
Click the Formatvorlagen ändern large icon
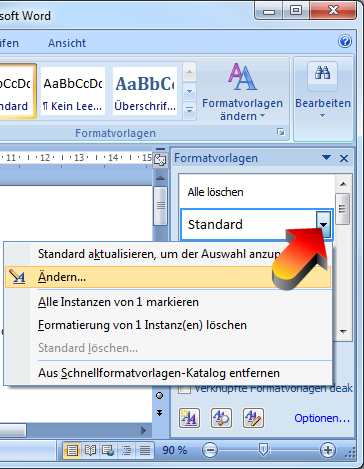(x=242, y=77)
